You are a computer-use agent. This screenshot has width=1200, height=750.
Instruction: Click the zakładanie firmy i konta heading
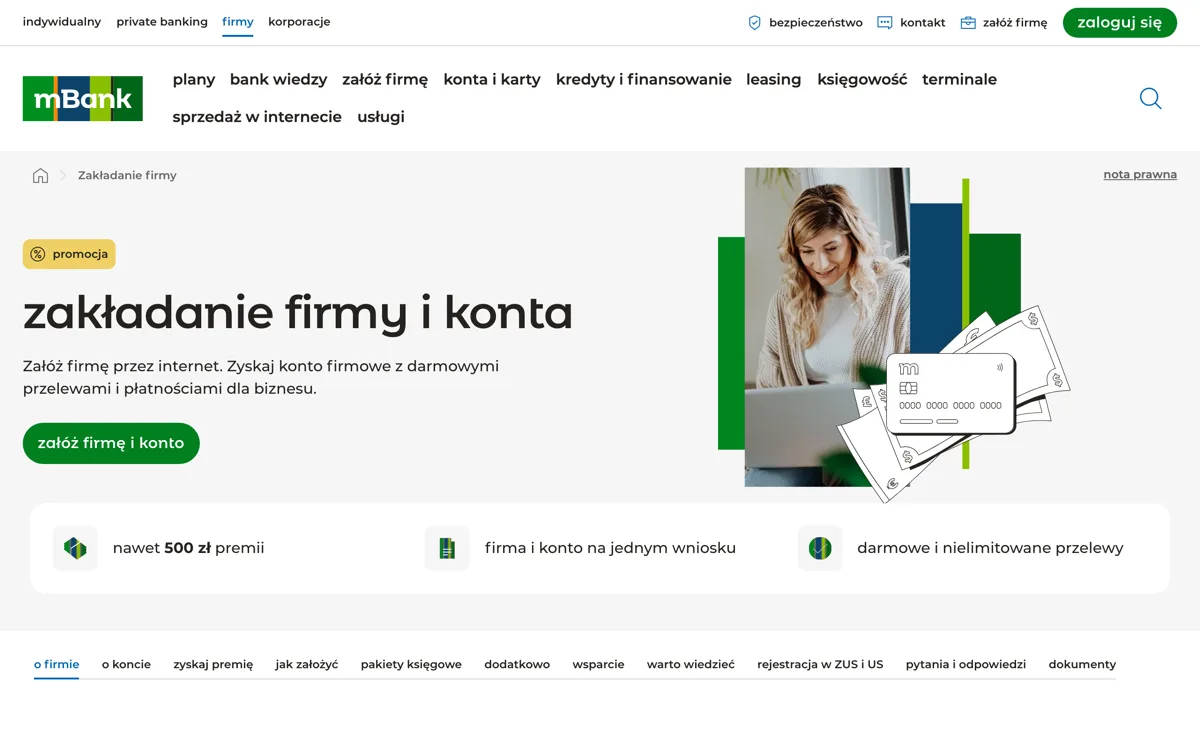(298, 313)
